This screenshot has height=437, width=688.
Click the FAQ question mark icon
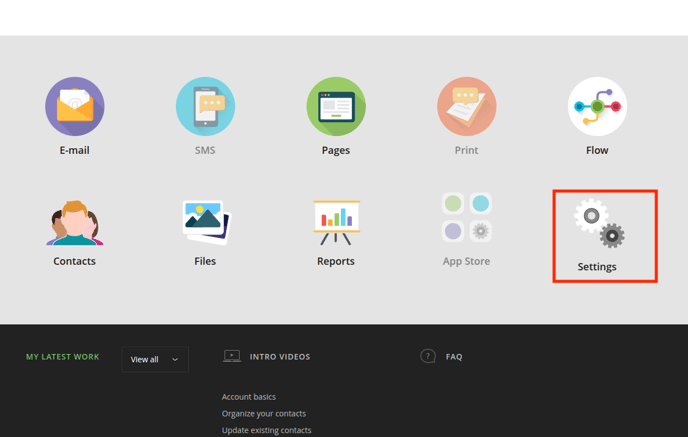[428, 356]
